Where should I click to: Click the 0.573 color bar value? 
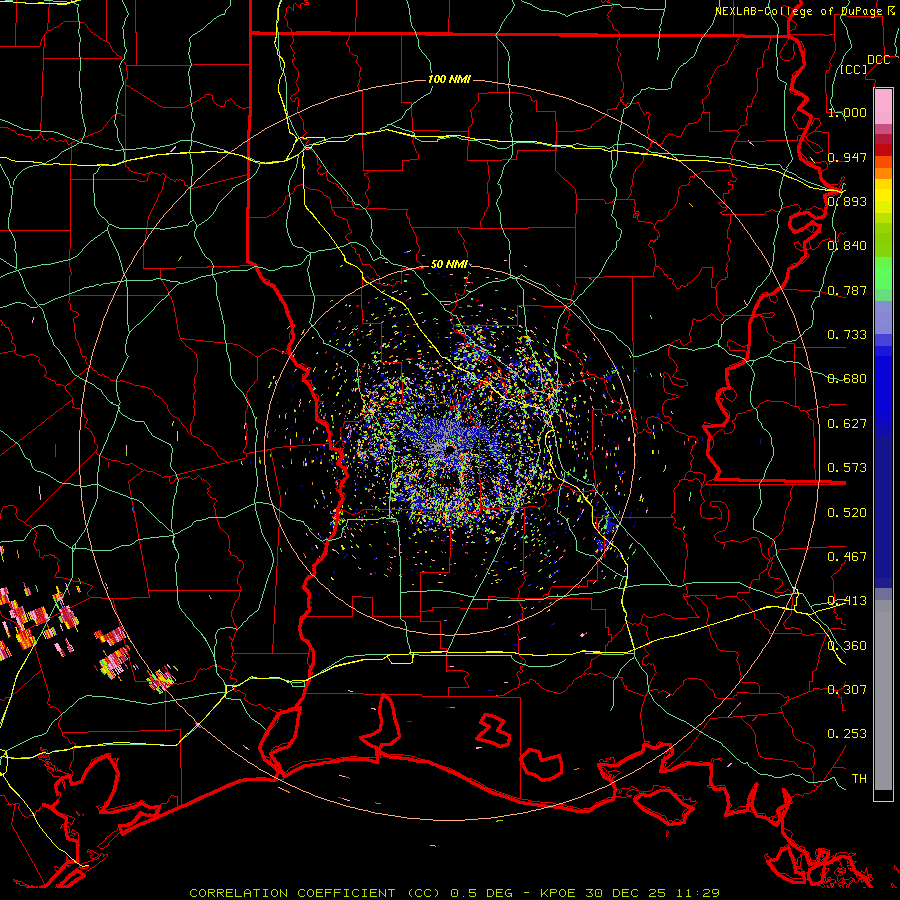click(x=847, y=468)
